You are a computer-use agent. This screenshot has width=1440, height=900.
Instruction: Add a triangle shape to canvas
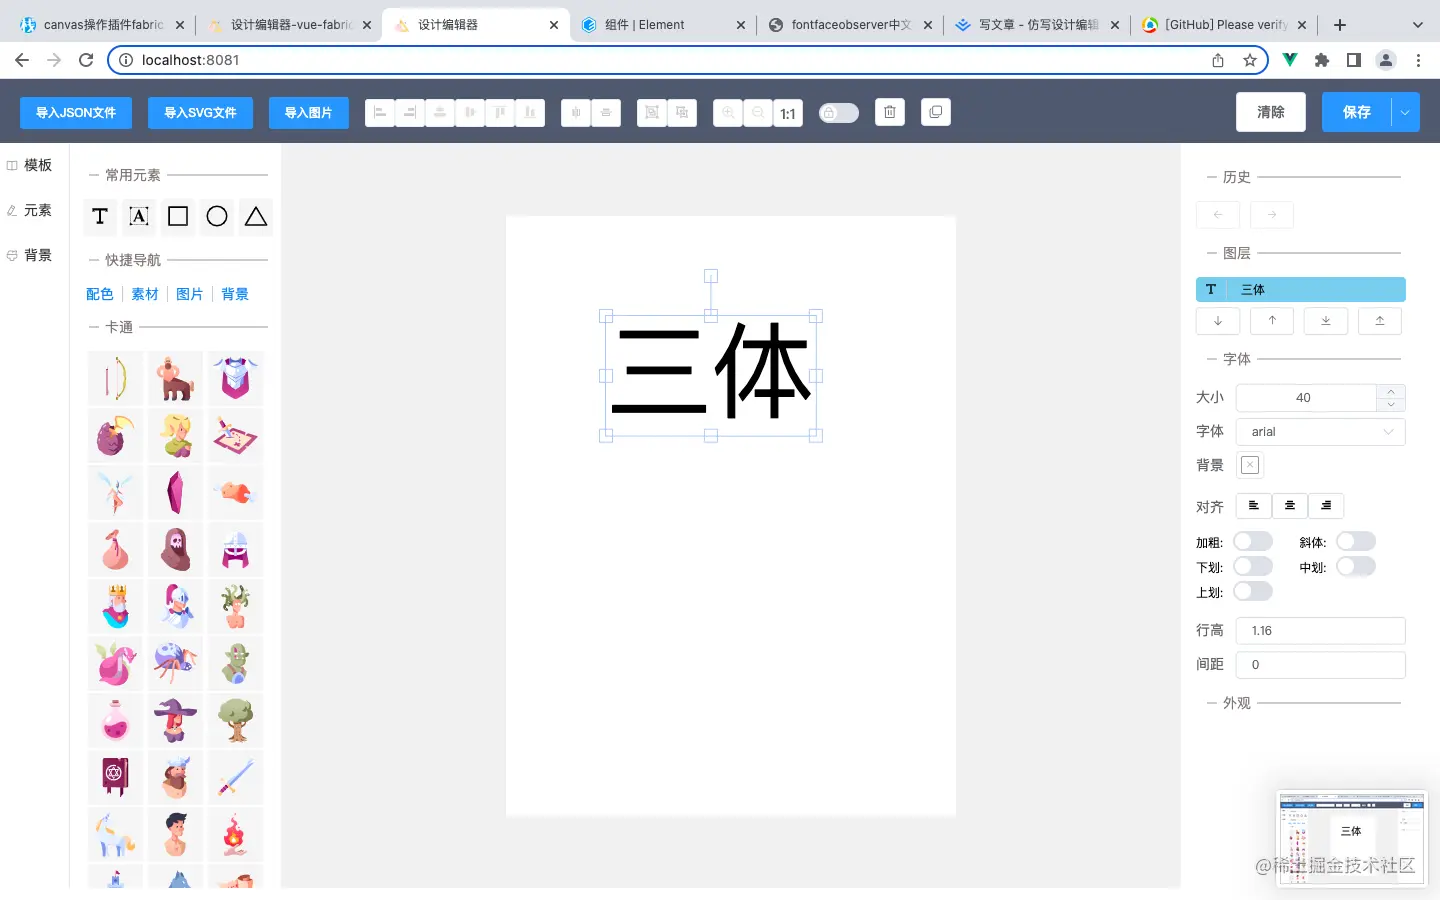pyautogui.click(x=256, y=216)
